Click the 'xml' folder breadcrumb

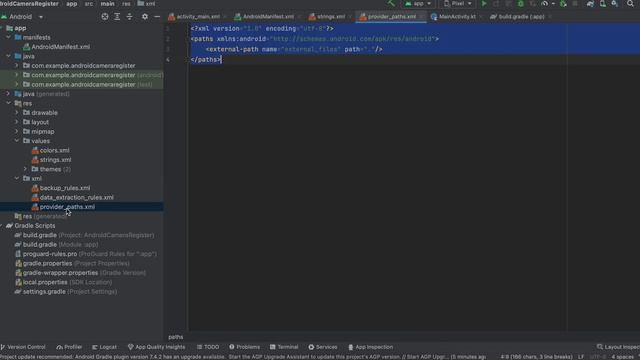click(x=147, y=4)
